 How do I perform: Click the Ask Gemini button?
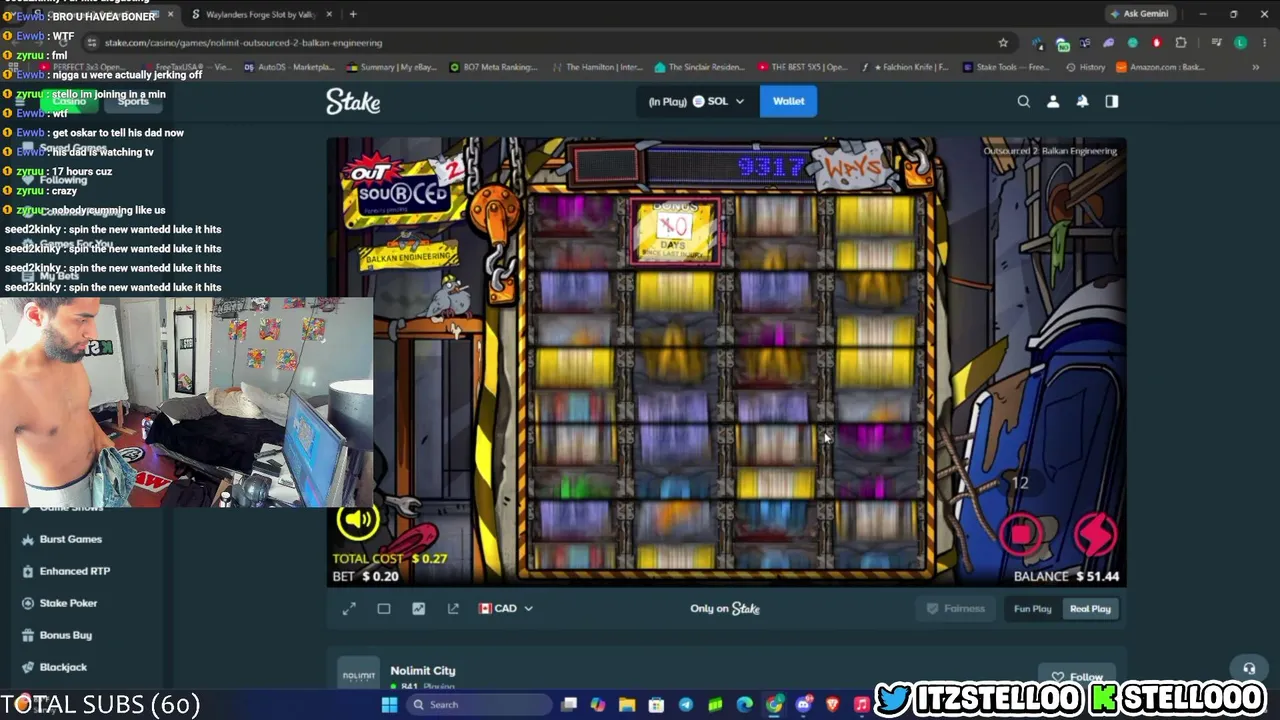(x=1138, y=14)
